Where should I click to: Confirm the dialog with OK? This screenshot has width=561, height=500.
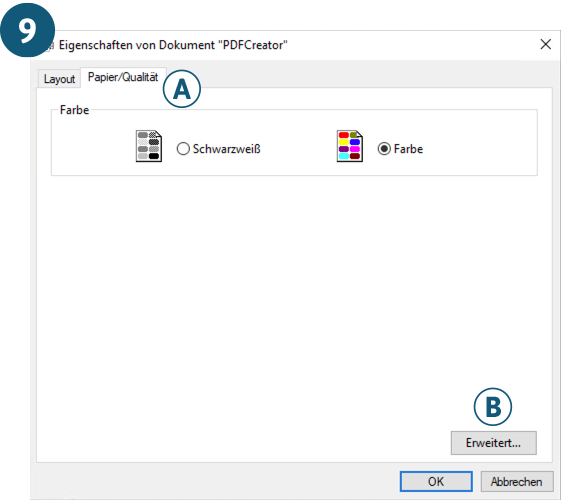(x=436, y=481)
